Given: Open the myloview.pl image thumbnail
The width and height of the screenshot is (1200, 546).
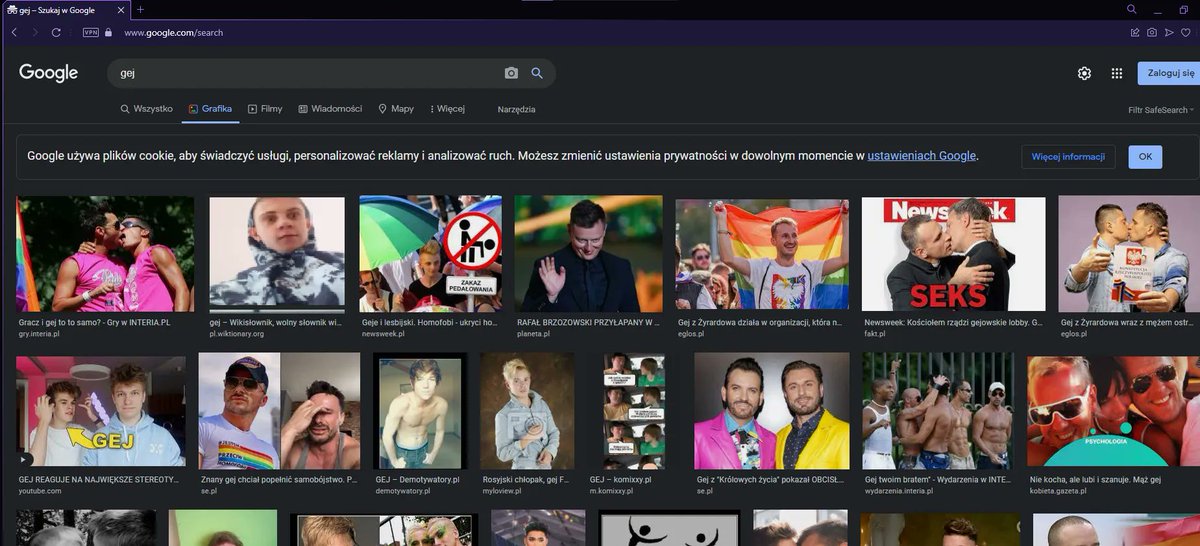Looking at the screenshot, I should 527,411.
